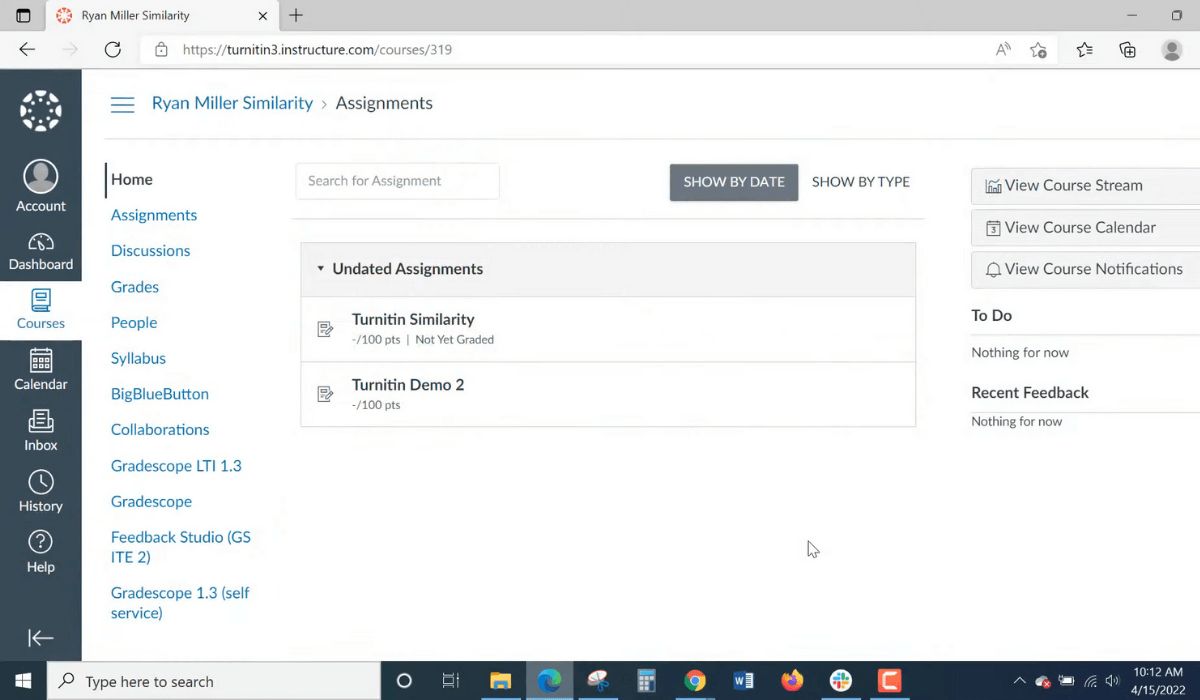Screen dimensions: 1200x700
Task: View site information lock icon
Action: pyautogui.click(x=161, y=49)
